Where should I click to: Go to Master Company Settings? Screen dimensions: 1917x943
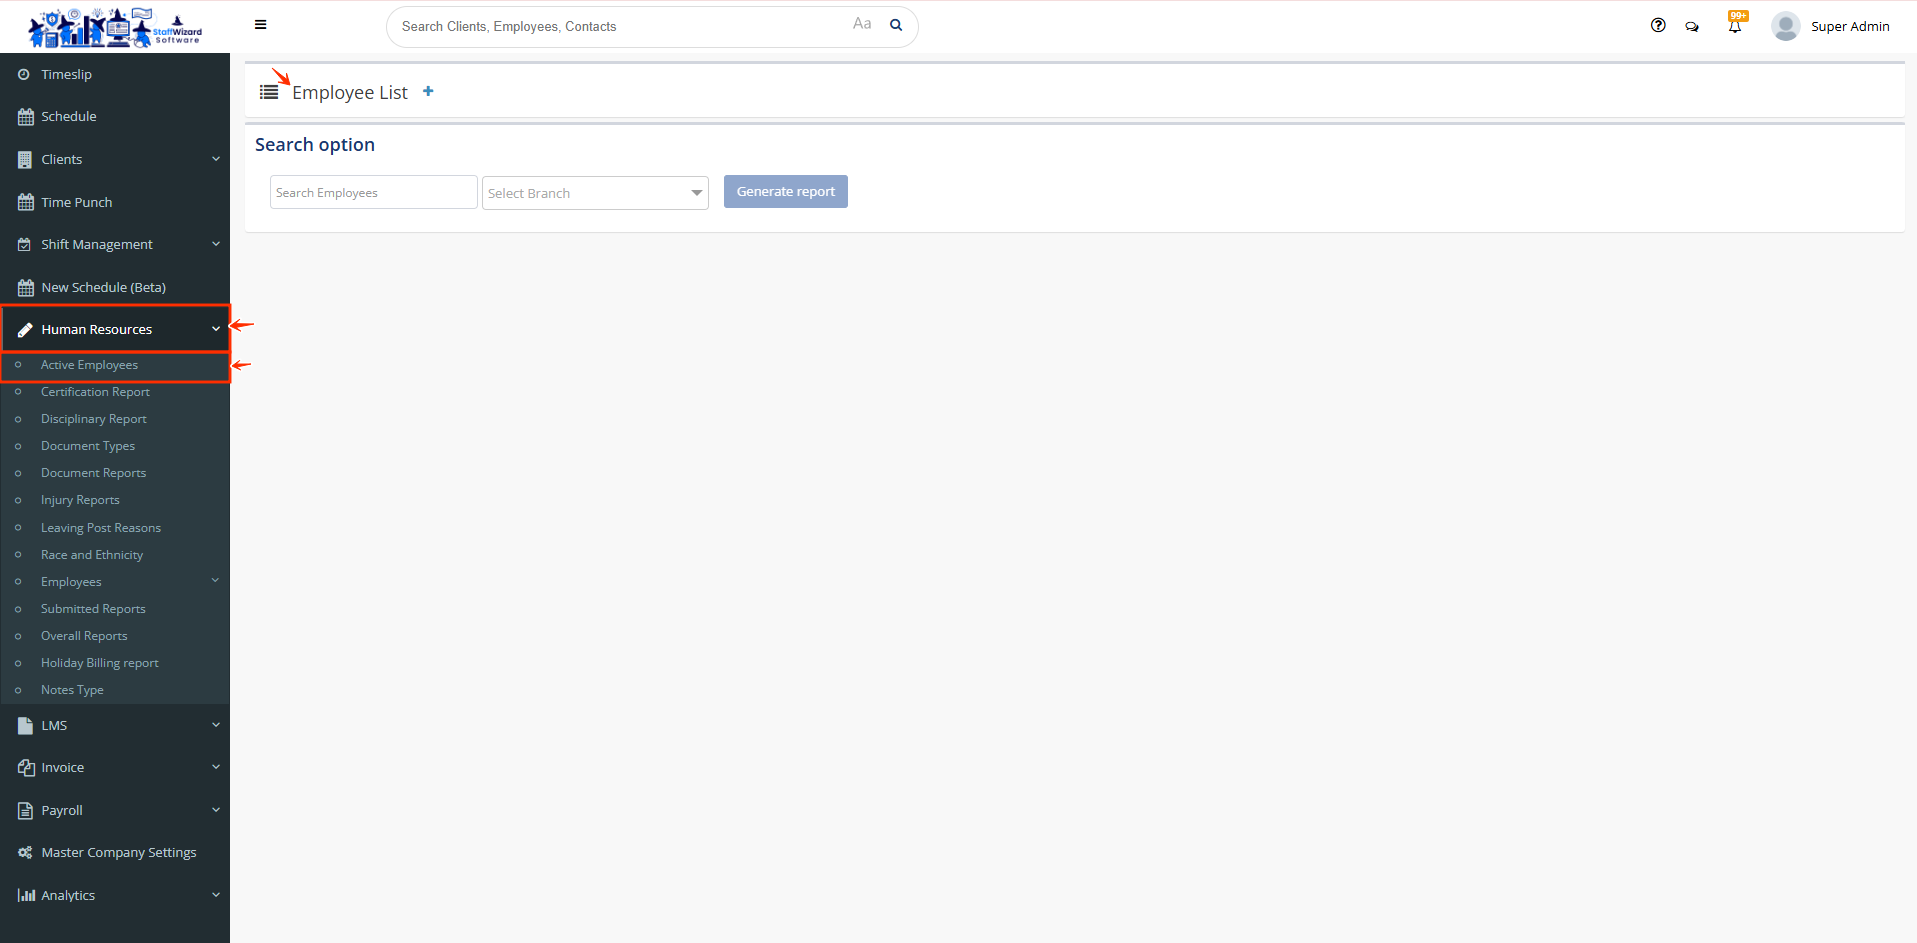[118, 852]
